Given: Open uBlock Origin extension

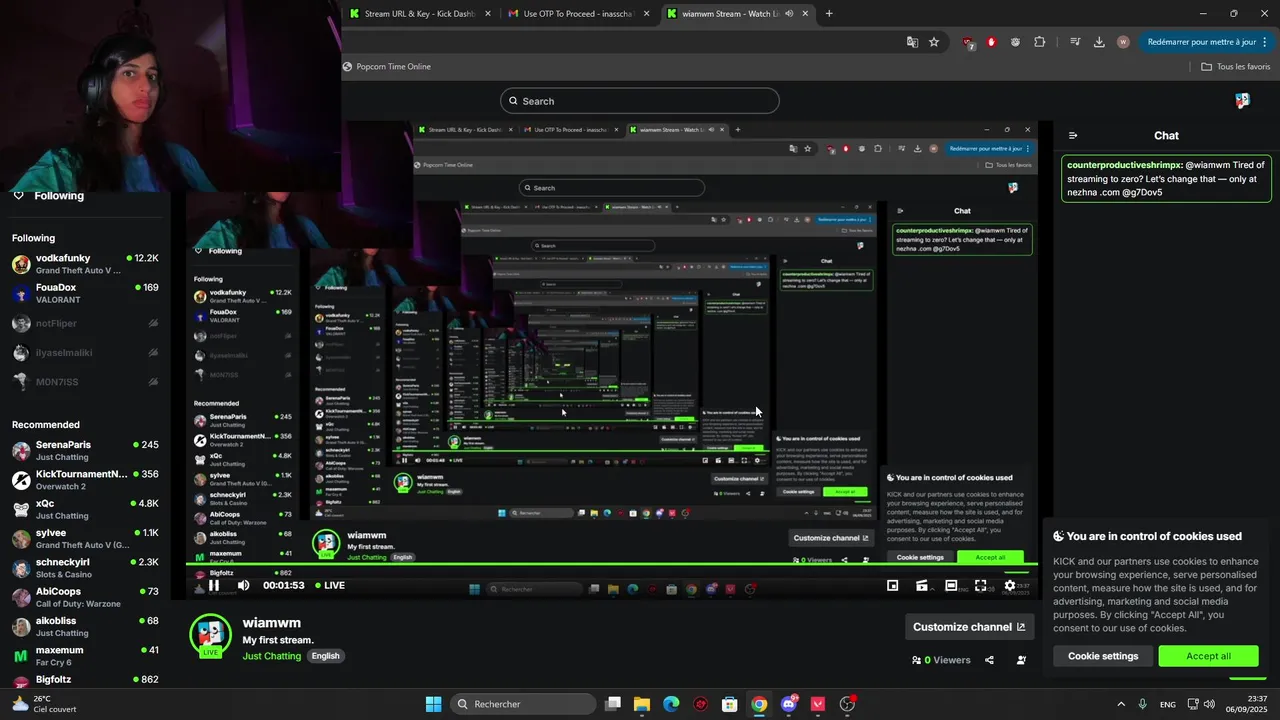Looking at the screenshot, I should (968, 42).
